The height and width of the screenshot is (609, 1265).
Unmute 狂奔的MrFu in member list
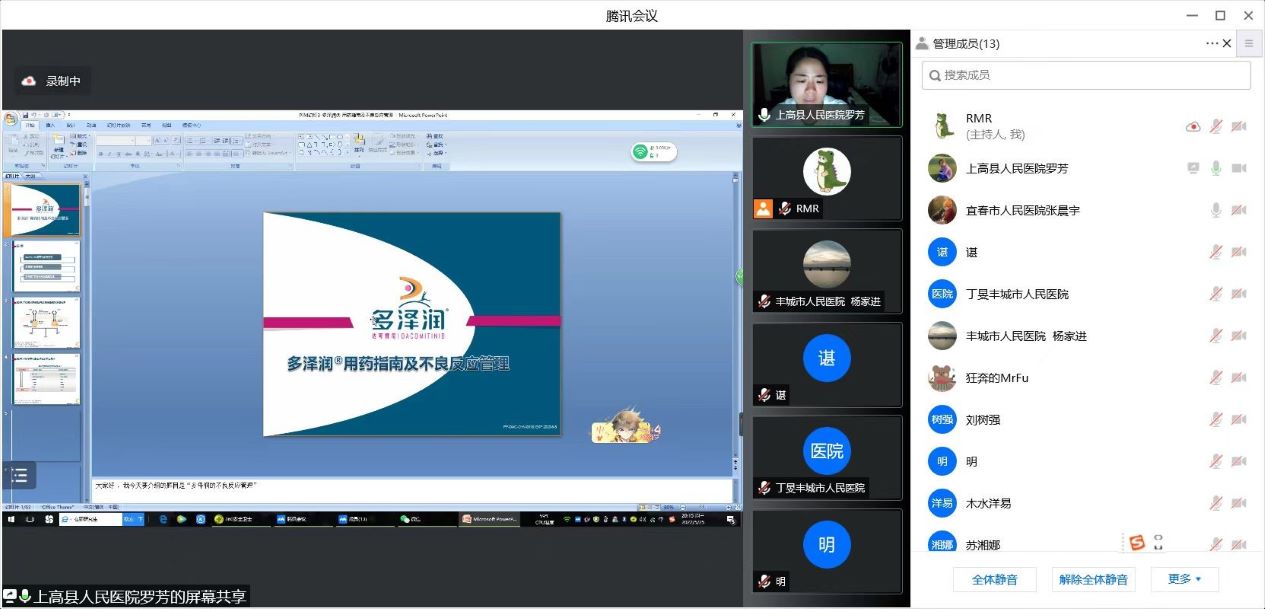(x=1216, y=378)
